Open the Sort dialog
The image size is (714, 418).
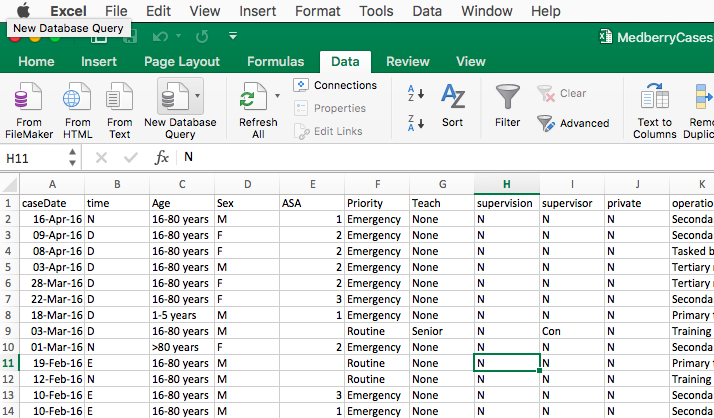coord(453,106)
